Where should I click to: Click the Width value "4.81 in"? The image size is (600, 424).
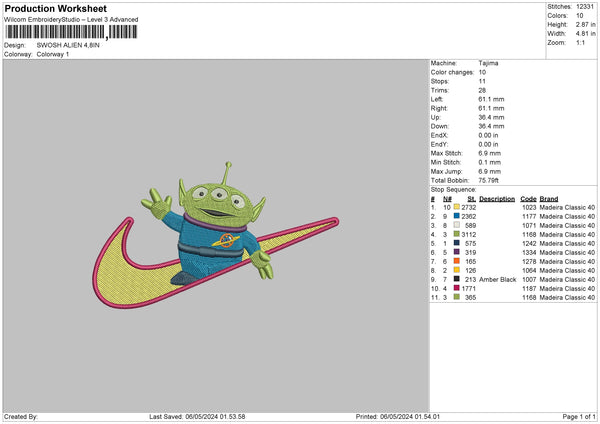[585, 34]
